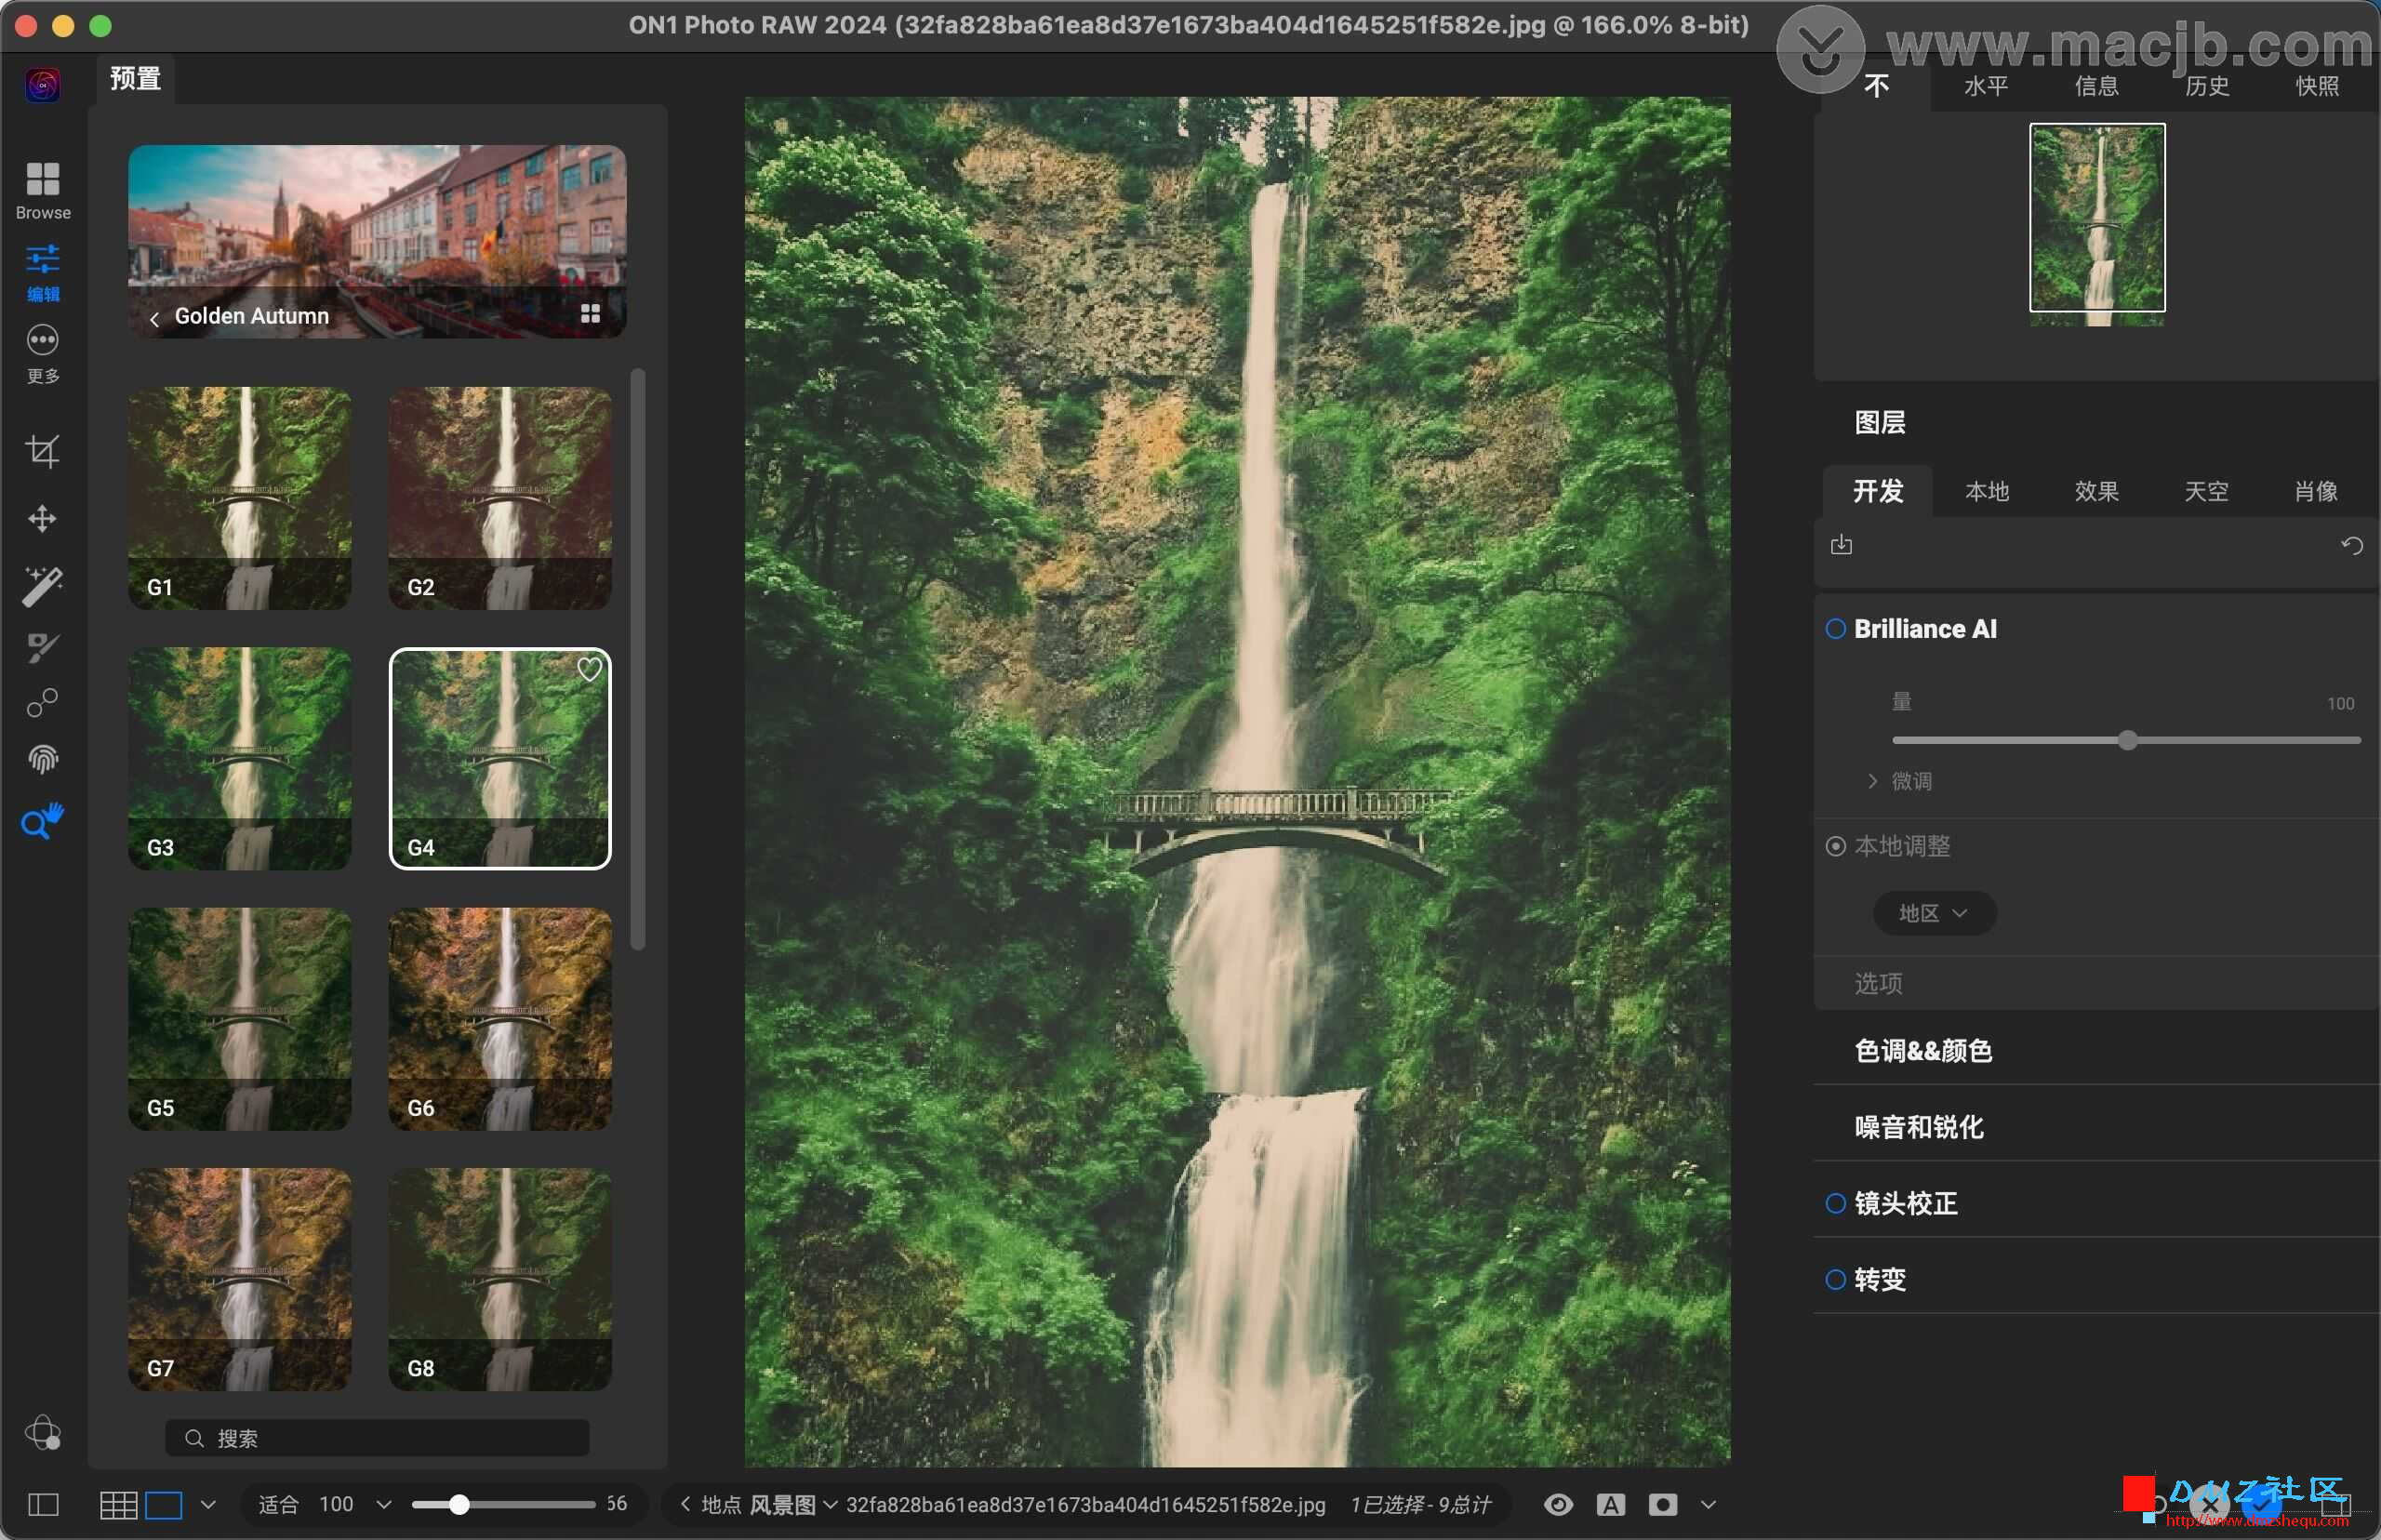Open the color sphere icon at sidebar bottom
Image resolution: width=2381 pixels, height=1540 pixels.
[42, 1432]
